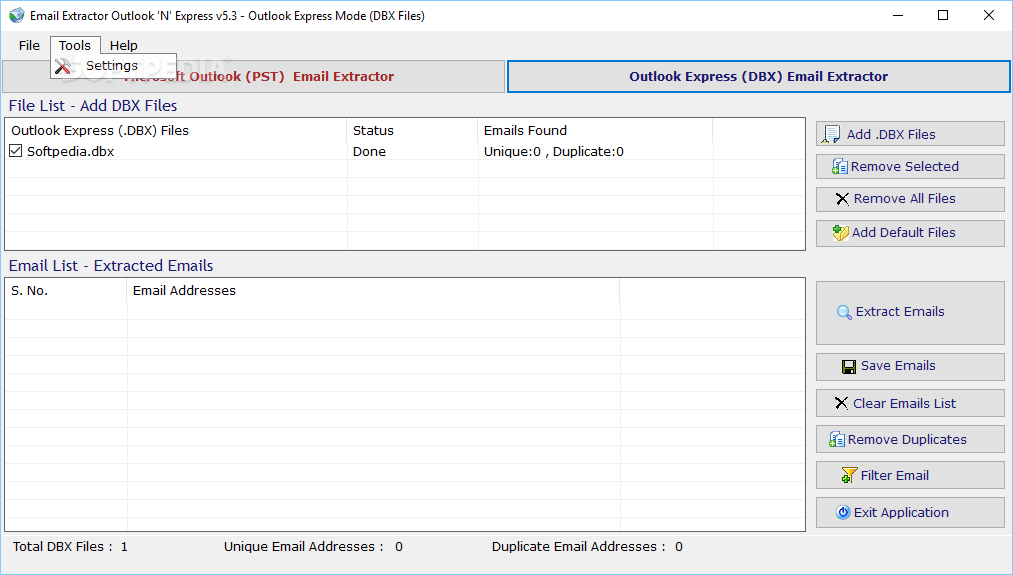Close the Tools menu
1013x575 pixels.
(x=75, y=45)
